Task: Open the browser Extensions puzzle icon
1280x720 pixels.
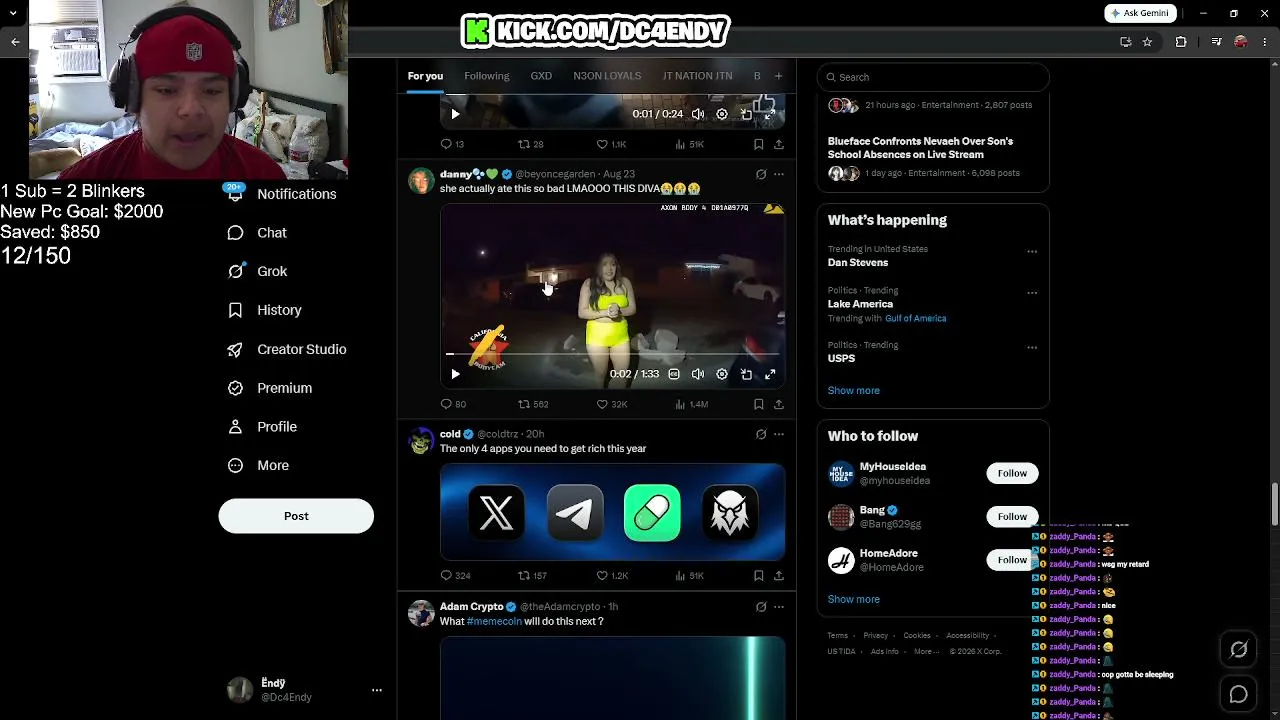Action: [1181, 42]
